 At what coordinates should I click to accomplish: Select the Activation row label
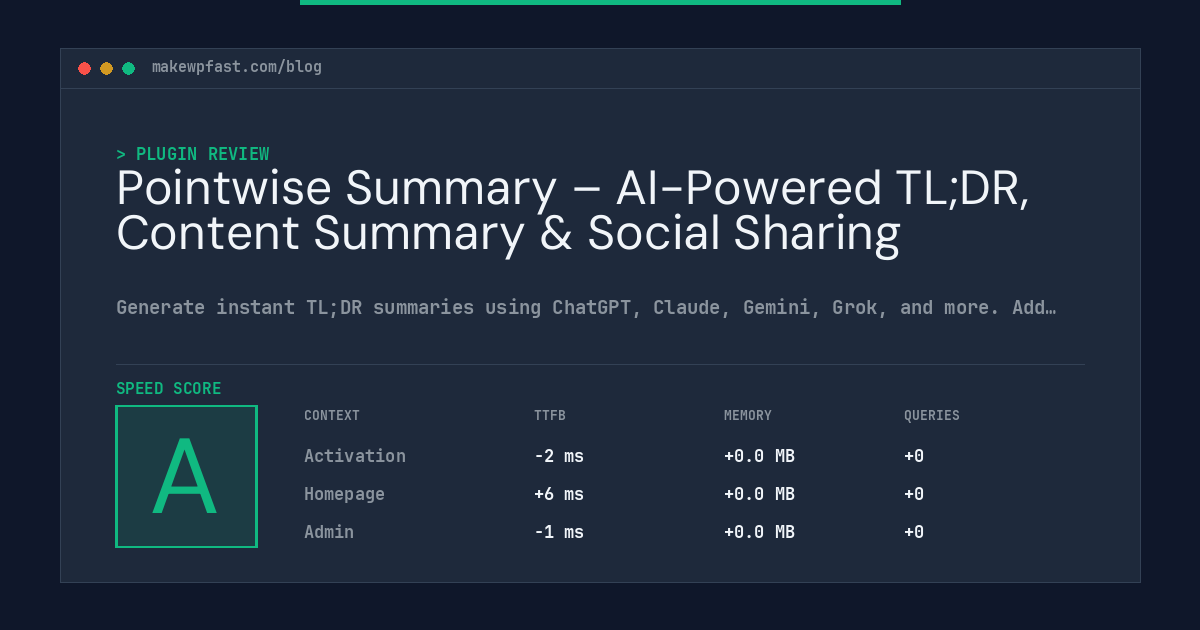(355, 456)
